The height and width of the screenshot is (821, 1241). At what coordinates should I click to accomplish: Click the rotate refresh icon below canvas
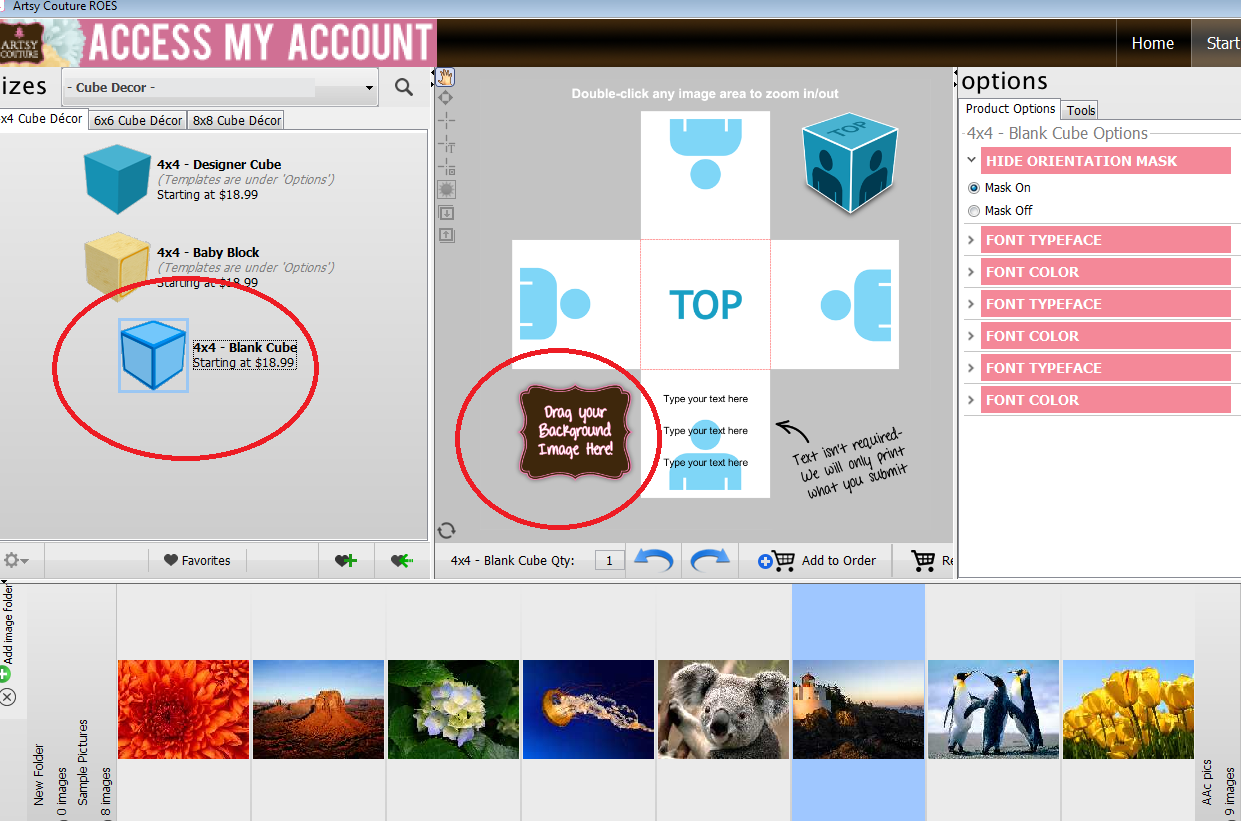[x=447, y=530]
